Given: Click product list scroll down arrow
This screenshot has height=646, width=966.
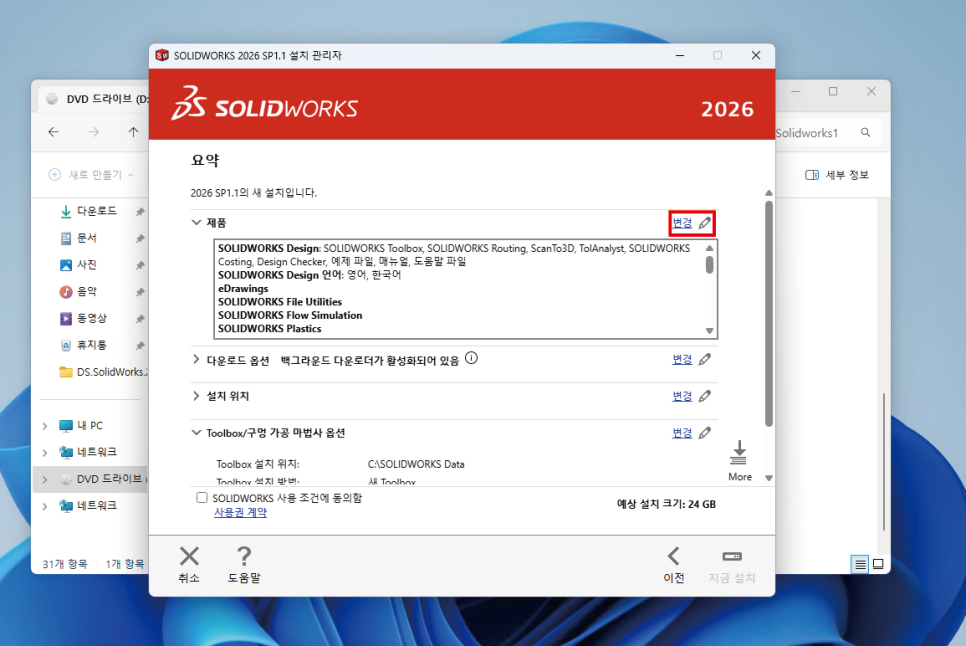Looking at the screenshot, I should (710, 331).
